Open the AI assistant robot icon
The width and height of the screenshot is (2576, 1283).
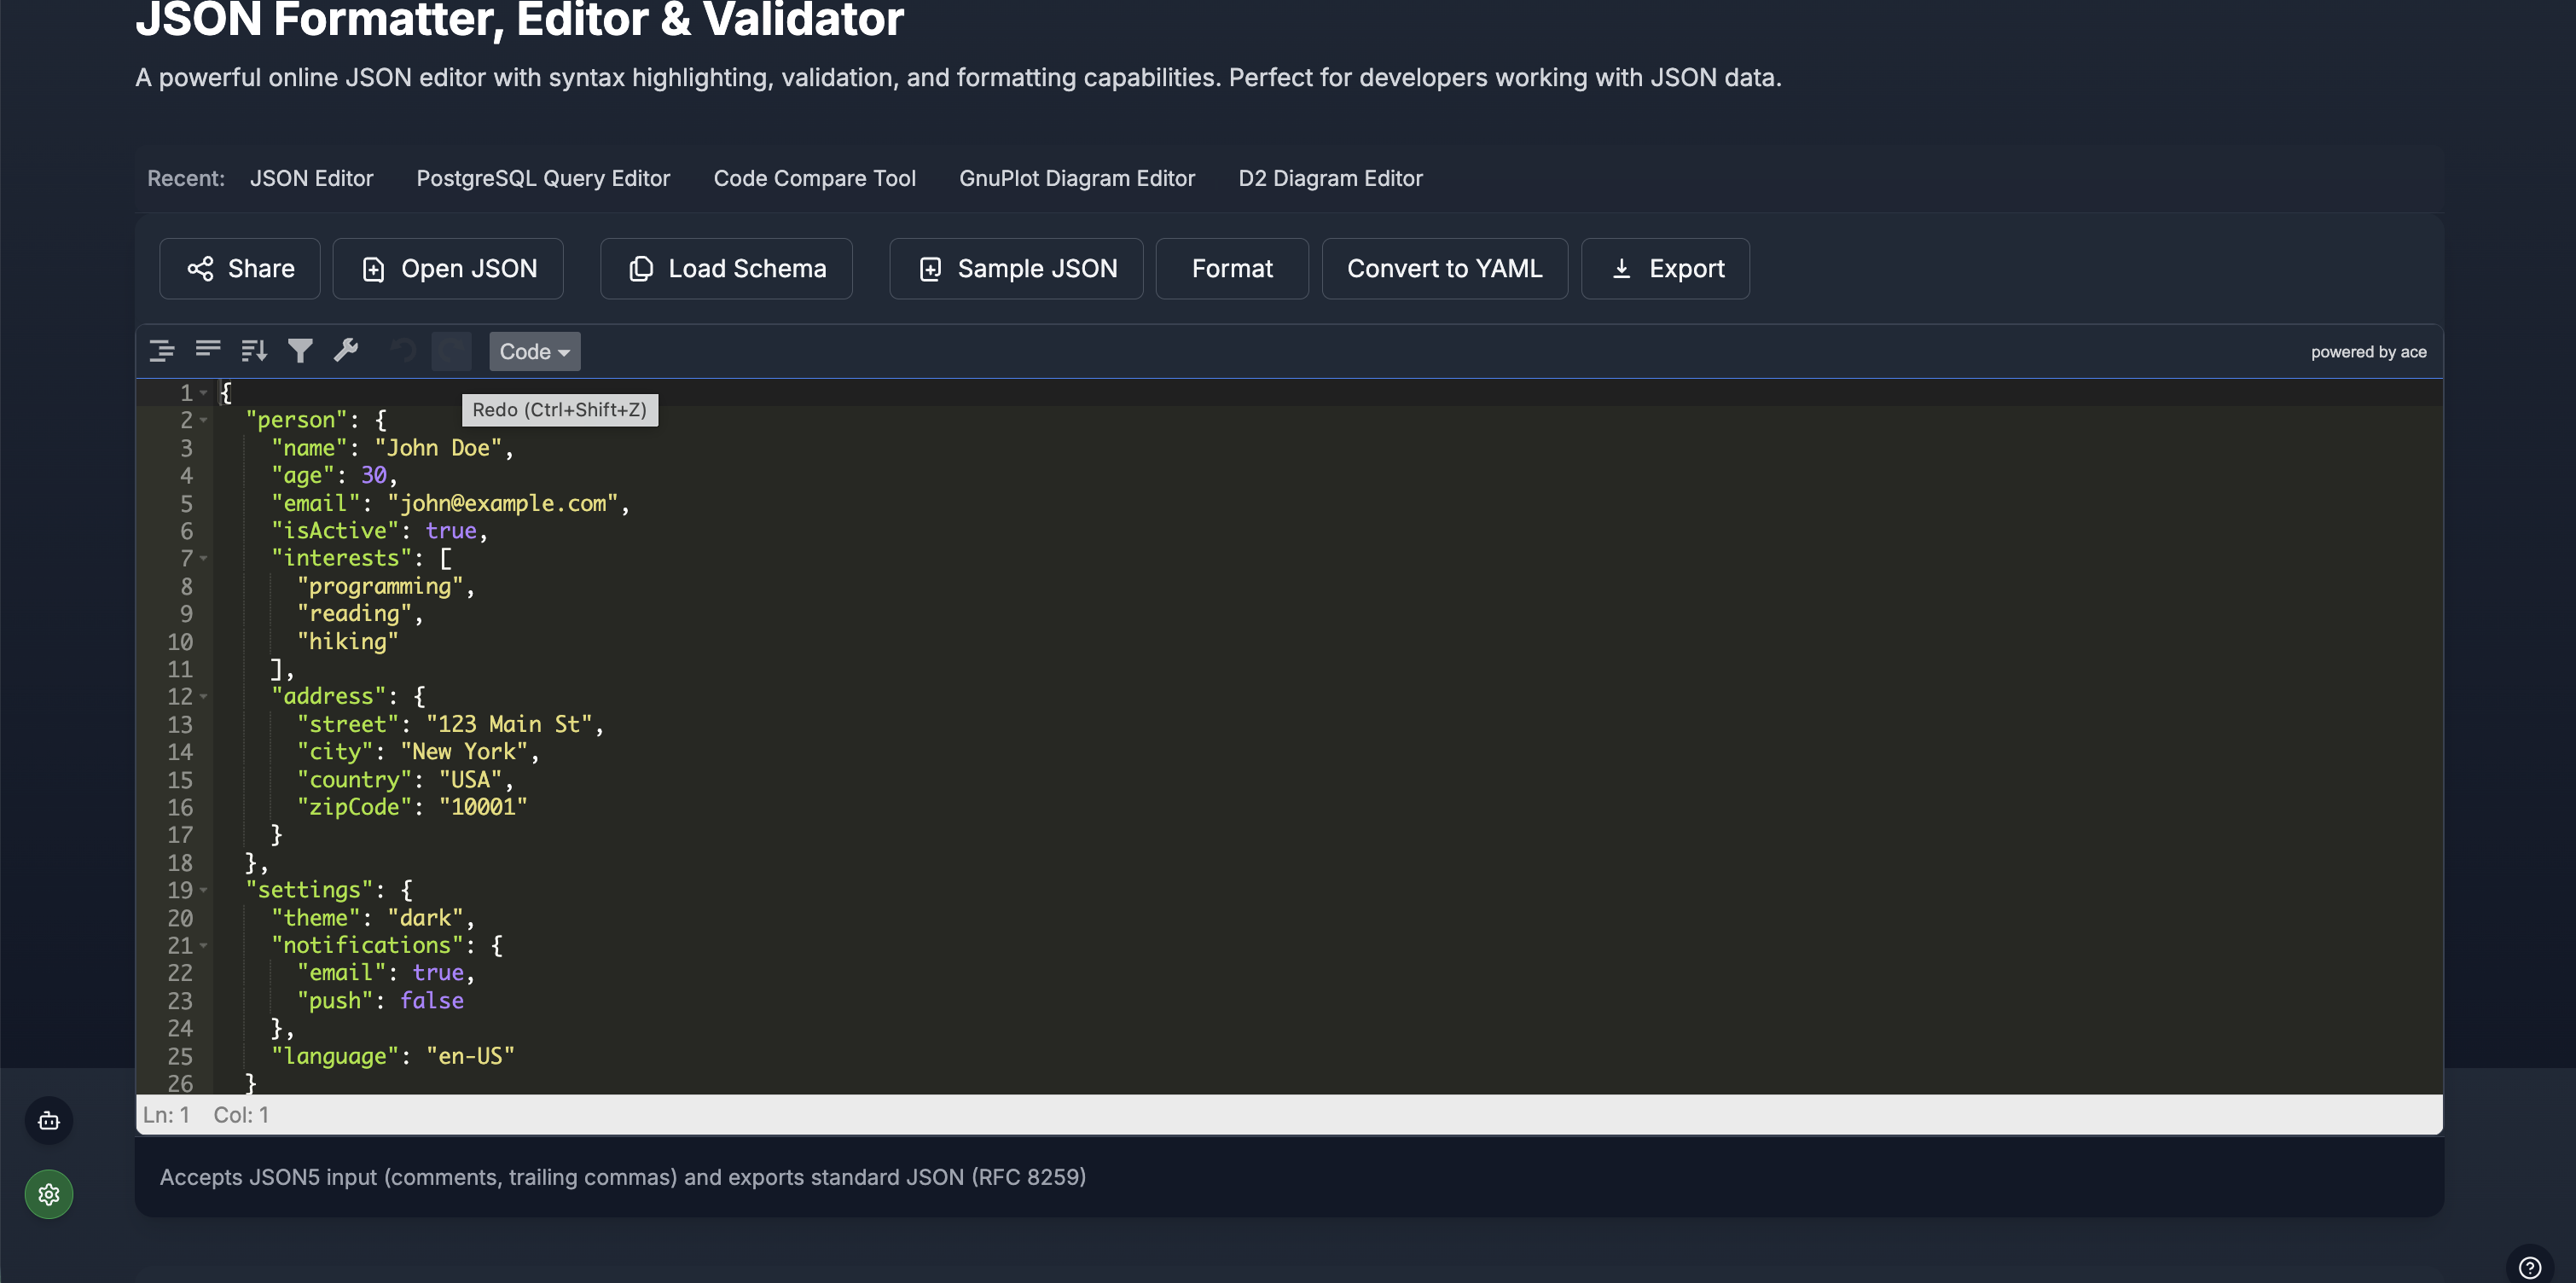click(48, 1120)
